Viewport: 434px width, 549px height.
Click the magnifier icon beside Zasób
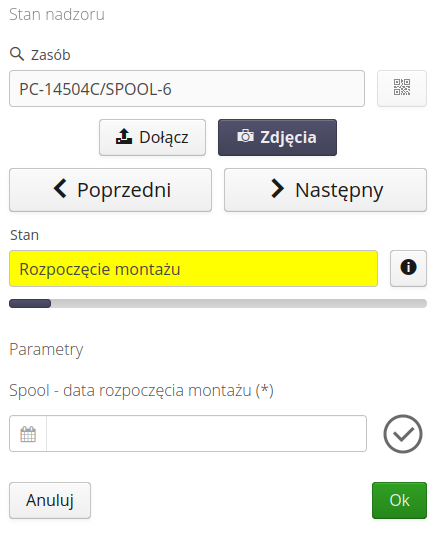coord(17,54)
